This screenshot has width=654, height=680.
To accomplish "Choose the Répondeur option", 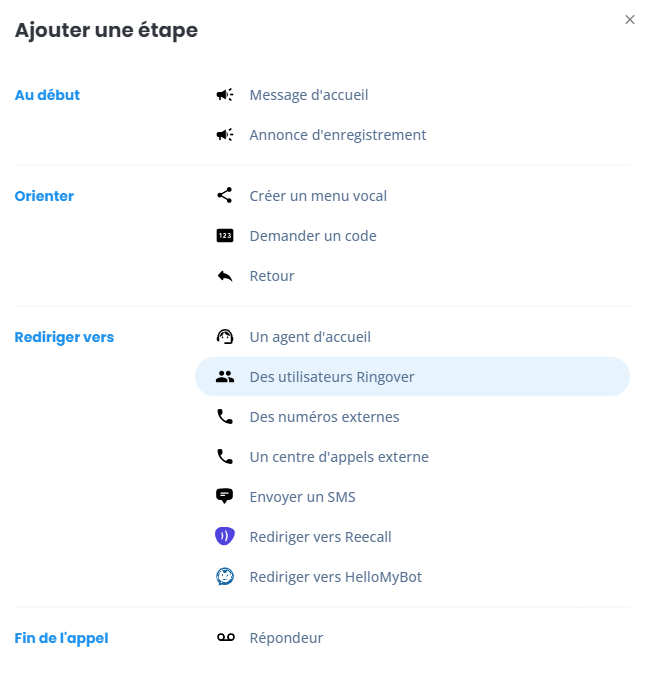I will pyautogui.click(x=412, y=638).
